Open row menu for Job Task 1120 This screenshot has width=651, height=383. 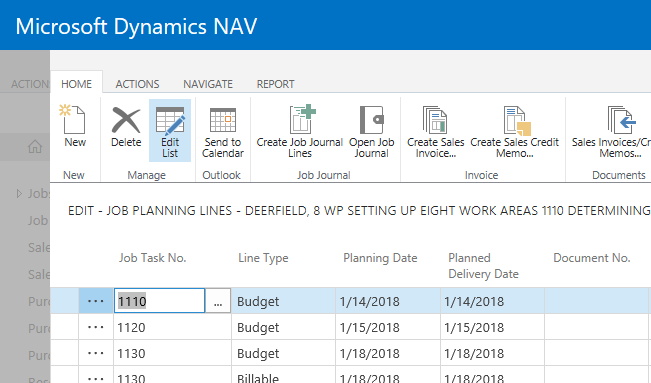(x=95, y=327)
